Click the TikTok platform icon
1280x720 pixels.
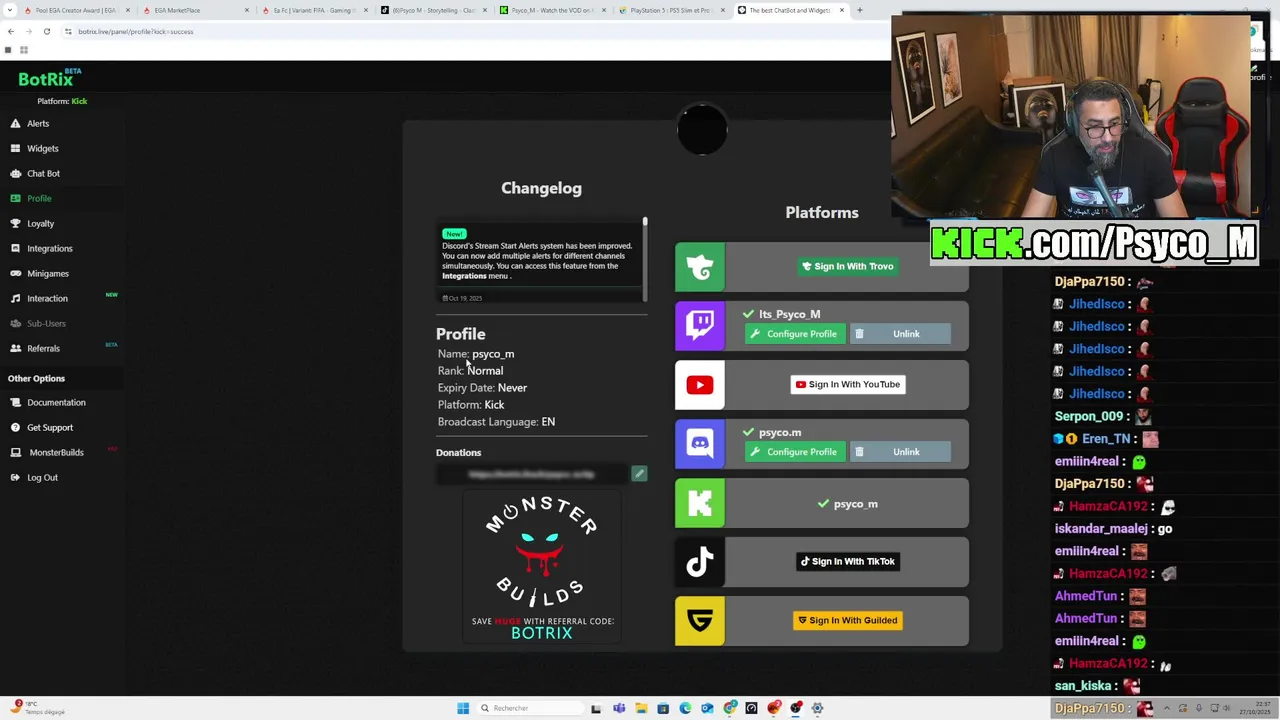coord(700,562)
